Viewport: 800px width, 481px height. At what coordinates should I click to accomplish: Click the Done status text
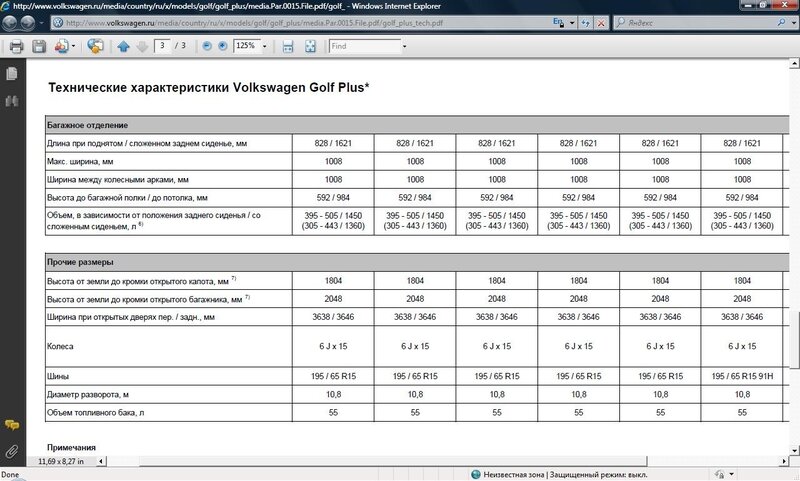(x=10, y=474)
